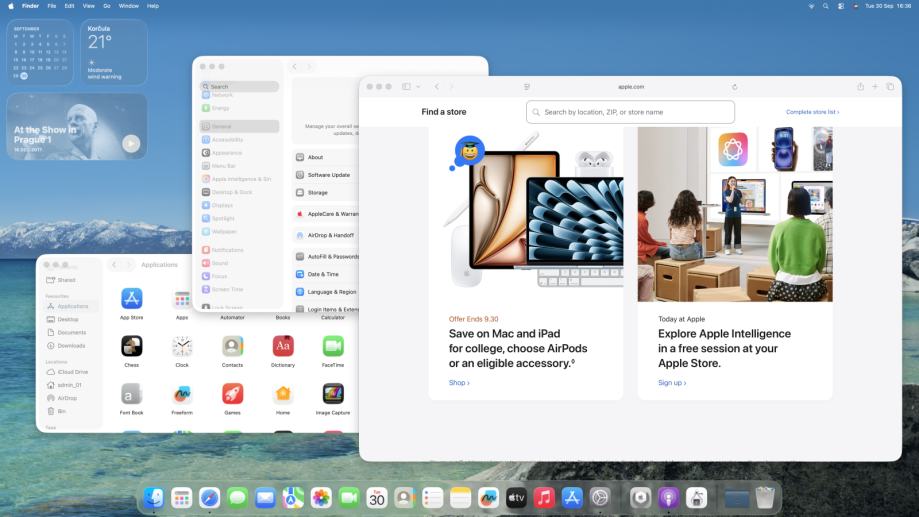Image resolution: width=919 pixels, height=517 pixels.
Task: Click Complete store list link
Action: 812,112
